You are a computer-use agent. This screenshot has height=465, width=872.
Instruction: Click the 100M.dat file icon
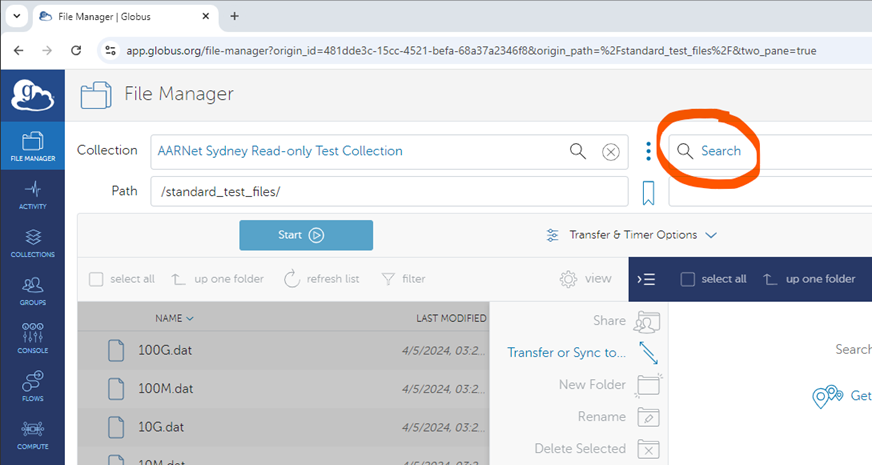click(116, 389)
